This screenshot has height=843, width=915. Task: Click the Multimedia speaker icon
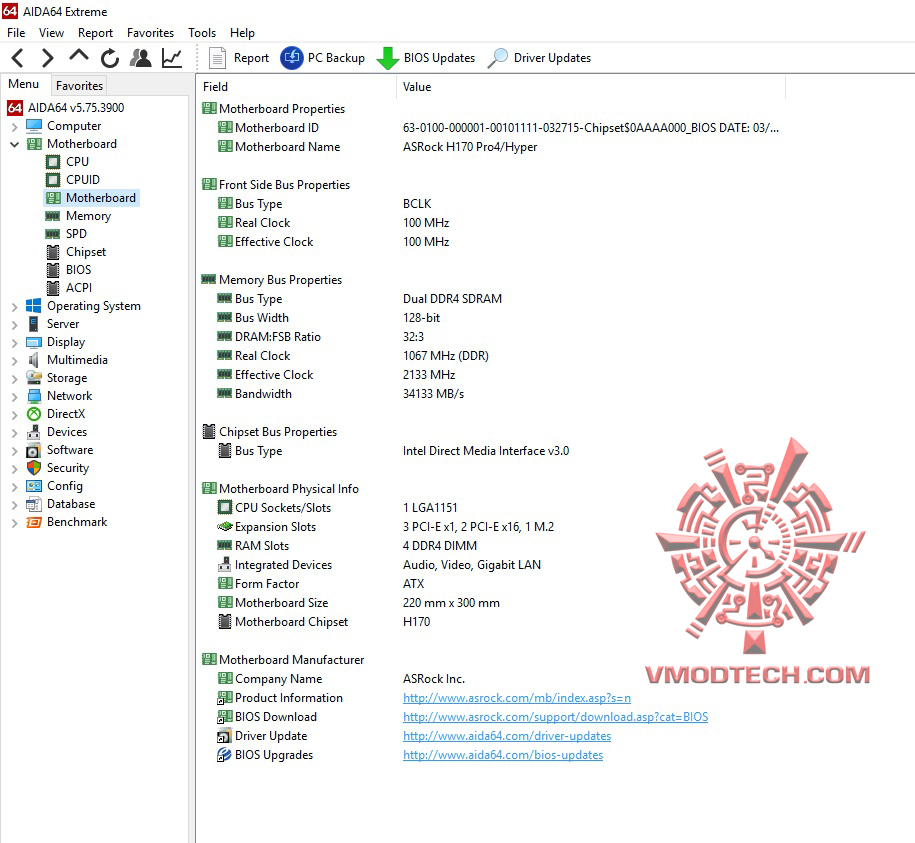[x=34, y=360]
